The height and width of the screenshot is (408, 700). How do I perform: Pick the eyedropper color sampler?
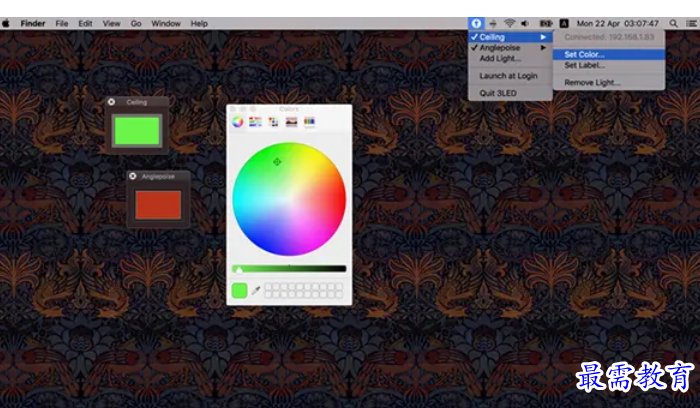(256, 291)
